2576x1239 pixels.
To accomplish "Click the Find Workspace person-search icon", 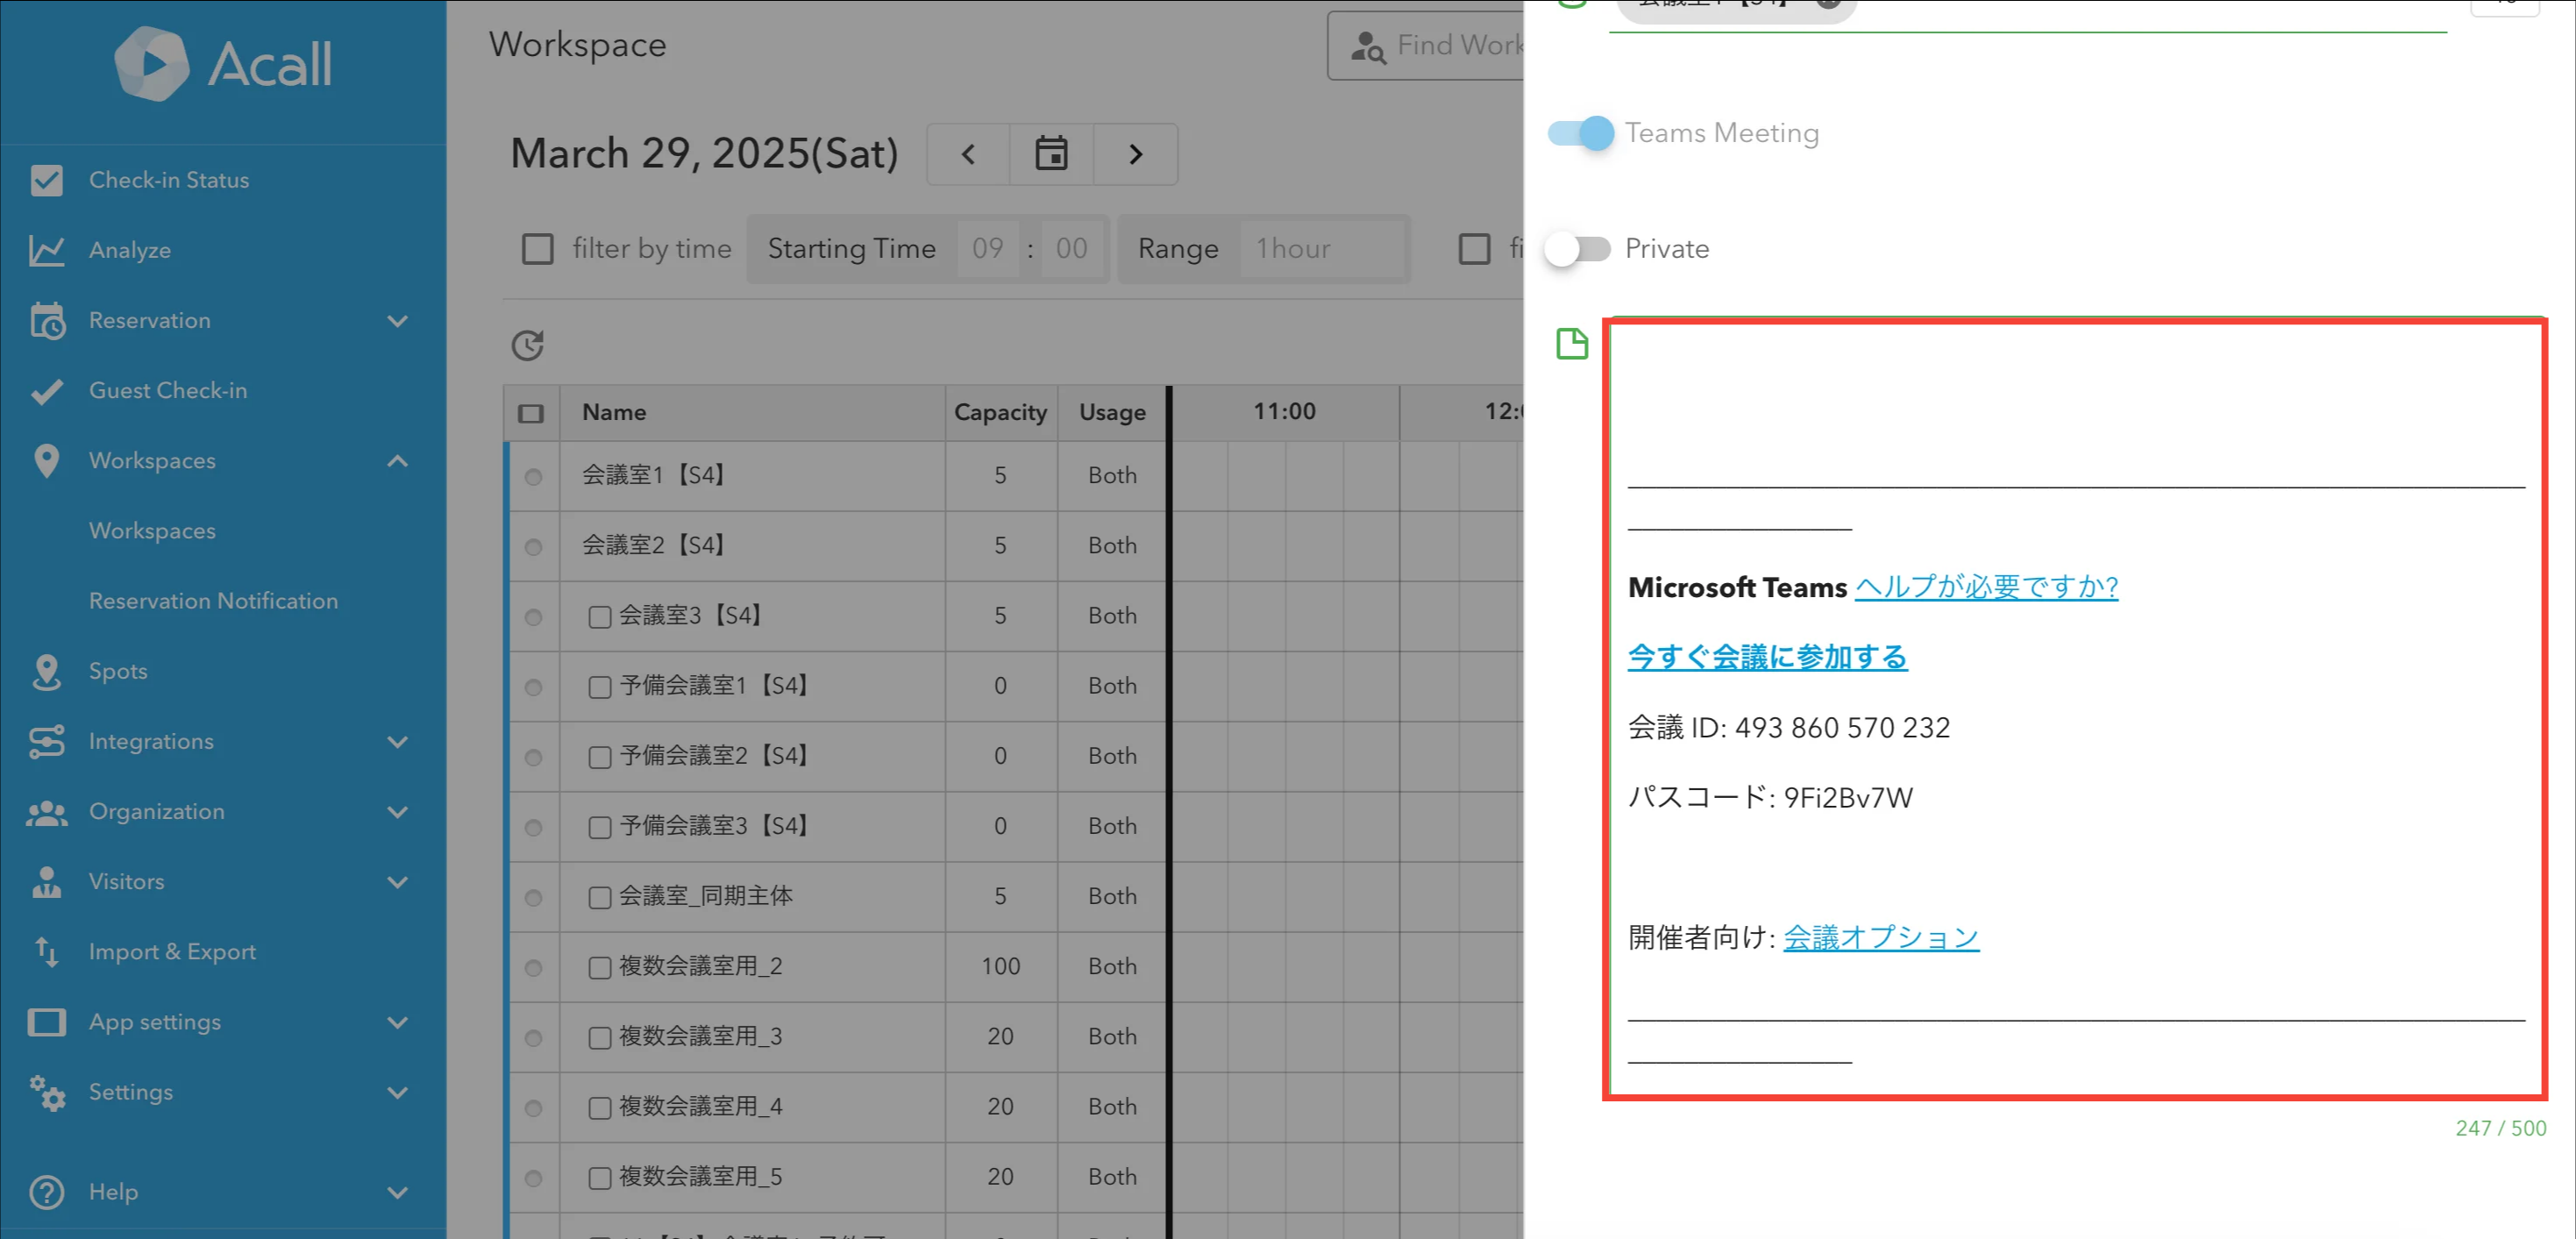I will point(1367,46).
